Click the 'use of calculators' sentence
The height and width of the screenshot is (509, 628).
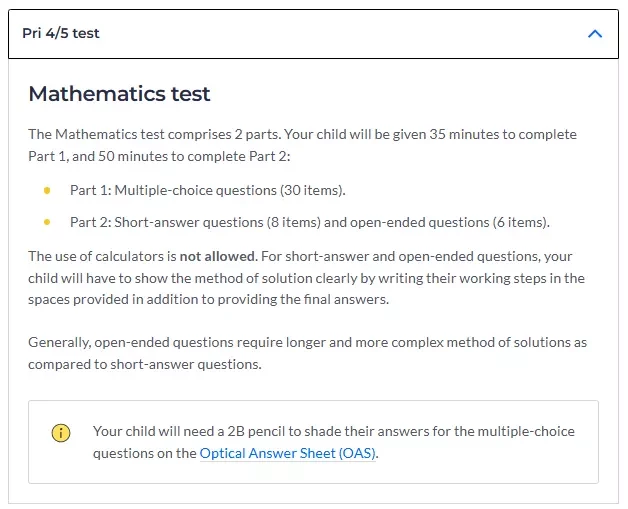tap(143, 256)
